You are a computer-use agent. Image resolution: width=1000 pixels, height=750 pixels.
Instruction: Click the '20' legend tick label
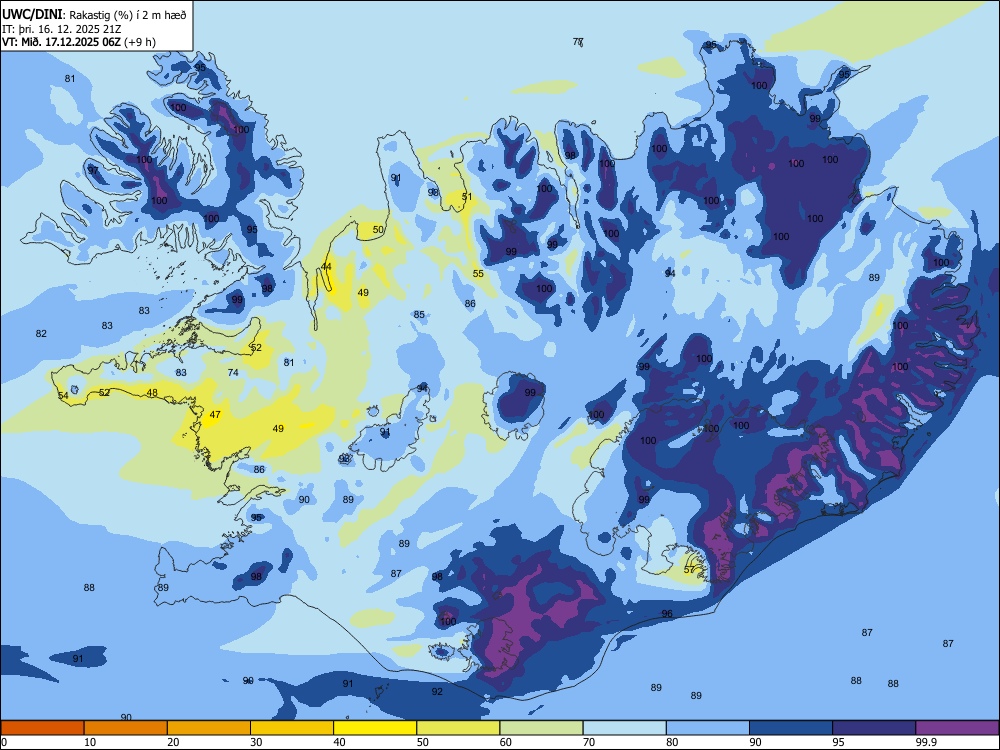click(173, 742)
